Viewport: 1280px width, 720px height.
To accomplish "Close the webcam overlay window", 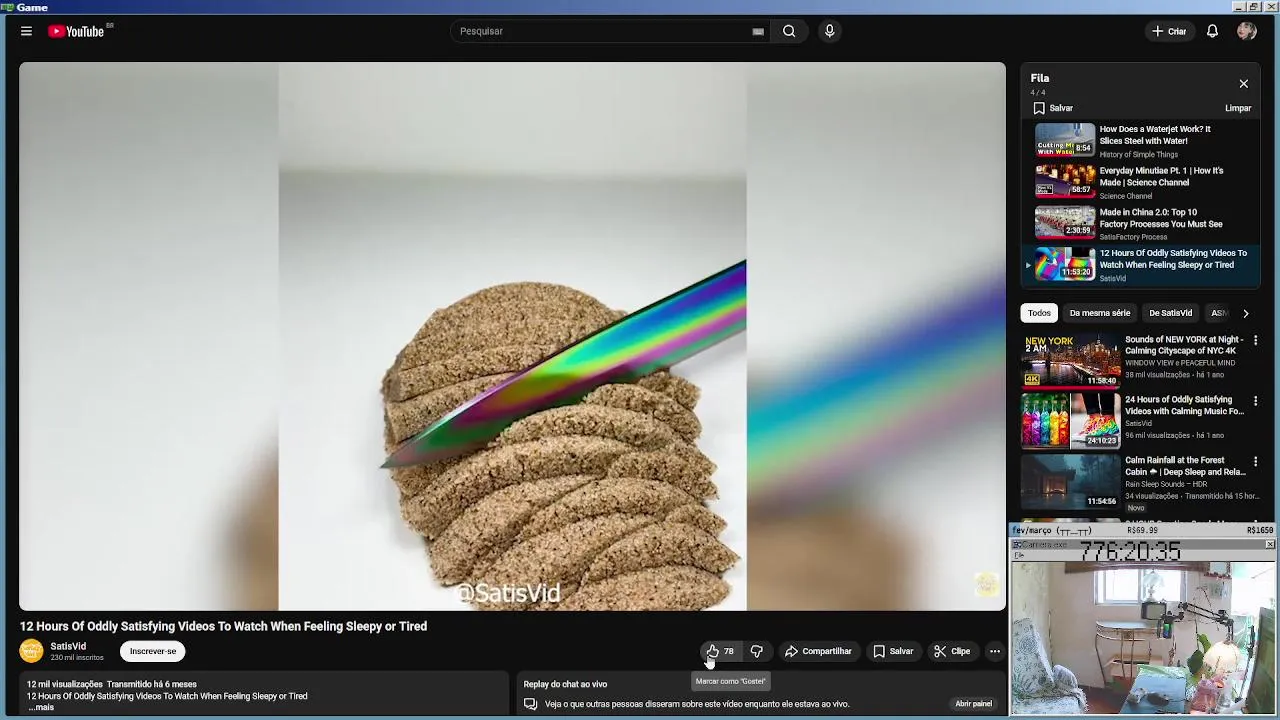I will coord(1270,544).
